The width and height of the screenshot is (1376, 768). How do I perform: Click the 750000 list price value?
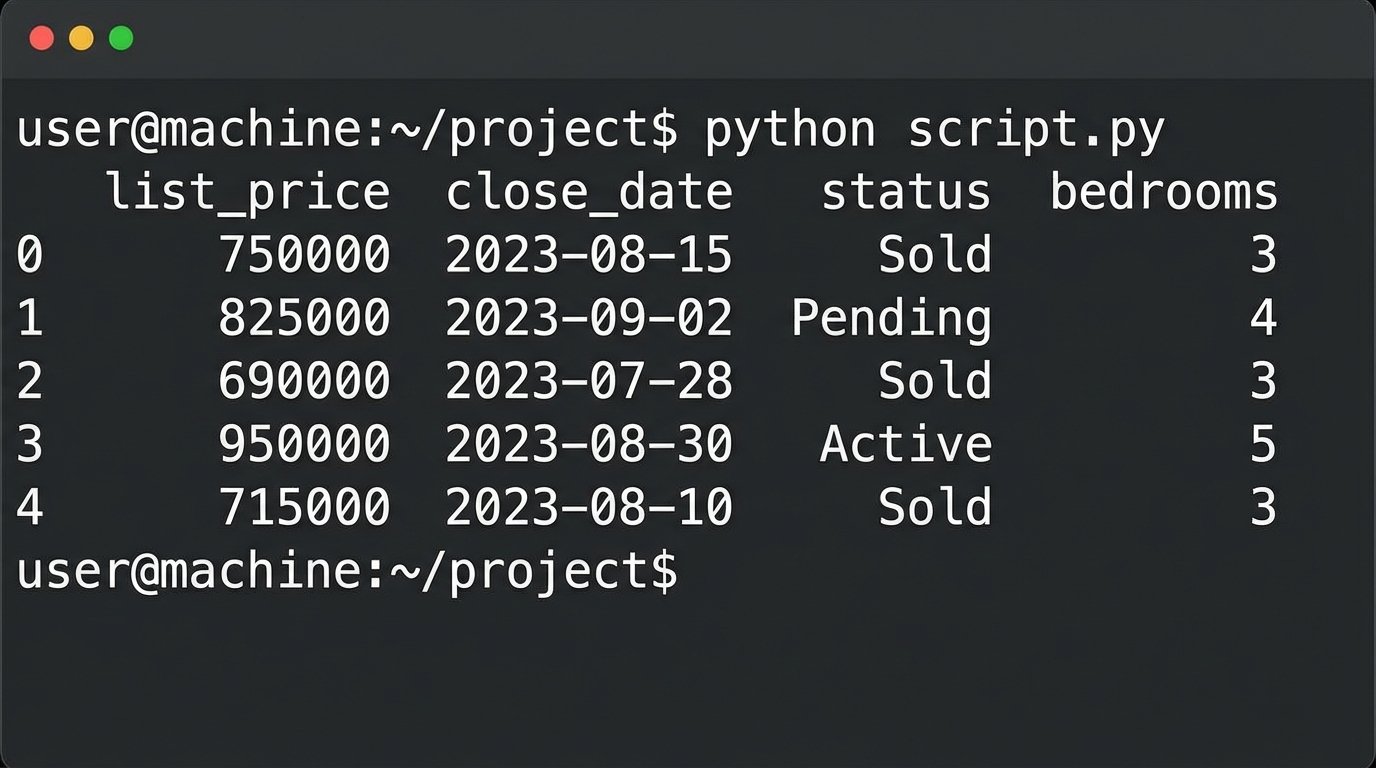pos(304,256)
